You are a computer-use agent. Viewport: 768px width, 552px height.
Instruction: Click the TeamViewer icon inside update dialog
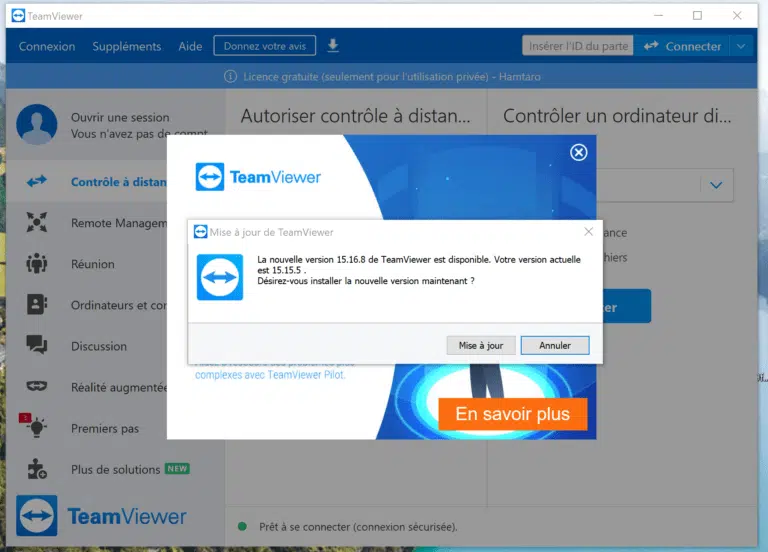pyautogui.click(x=220, y=277)
